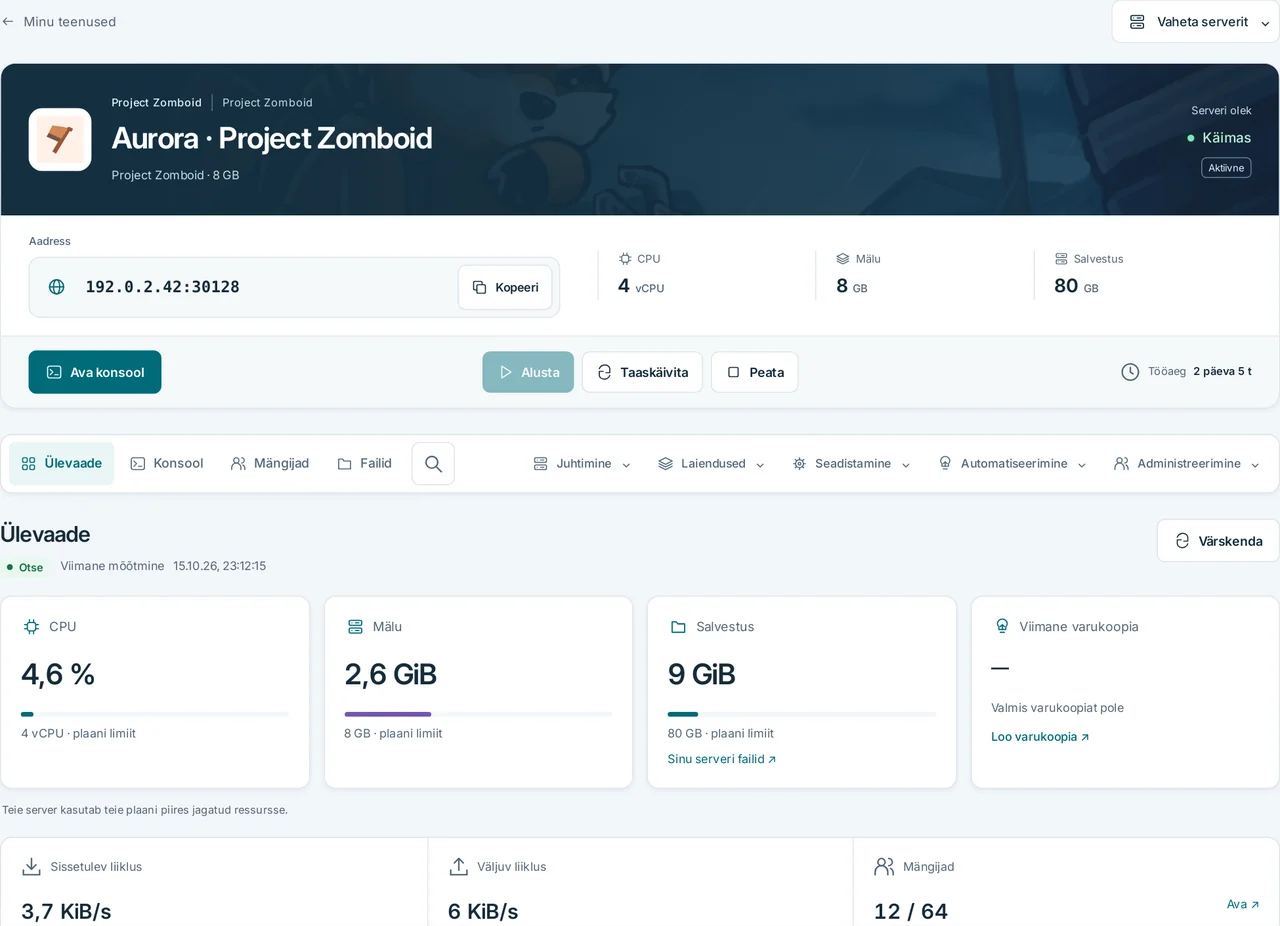Viewport: 1280px width, 926px height.
Task: Open the Administreerimine dropdown
Action: pos(1188,464)
